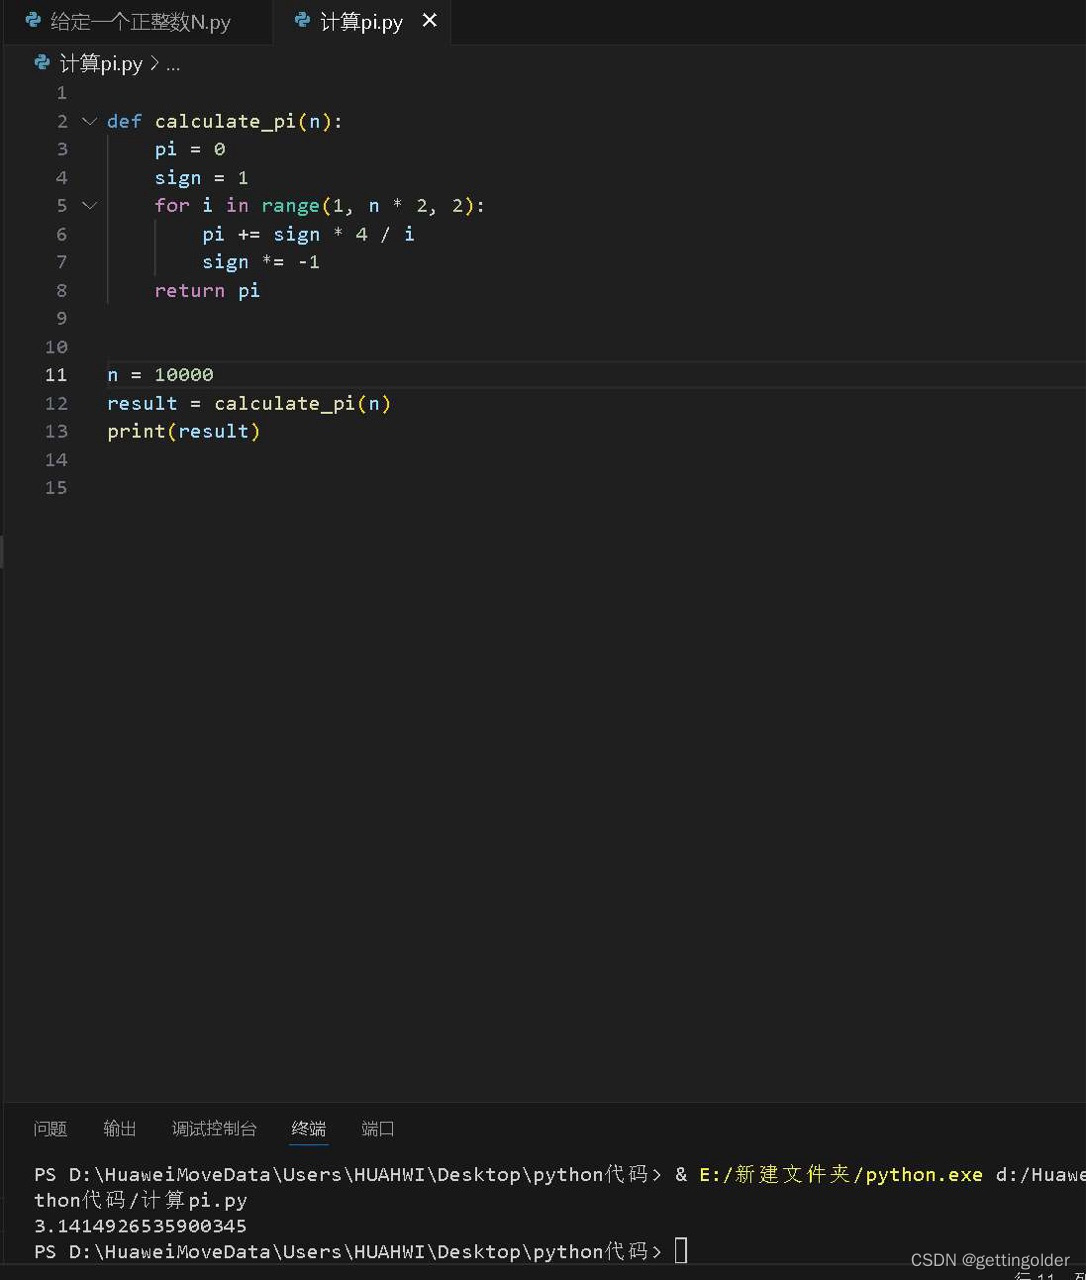The height and width of the screenshot is (1280, 1086).
Task: Click the E:/新建文件夹/python.exe path in terminal
Action: pos(840,1174)
